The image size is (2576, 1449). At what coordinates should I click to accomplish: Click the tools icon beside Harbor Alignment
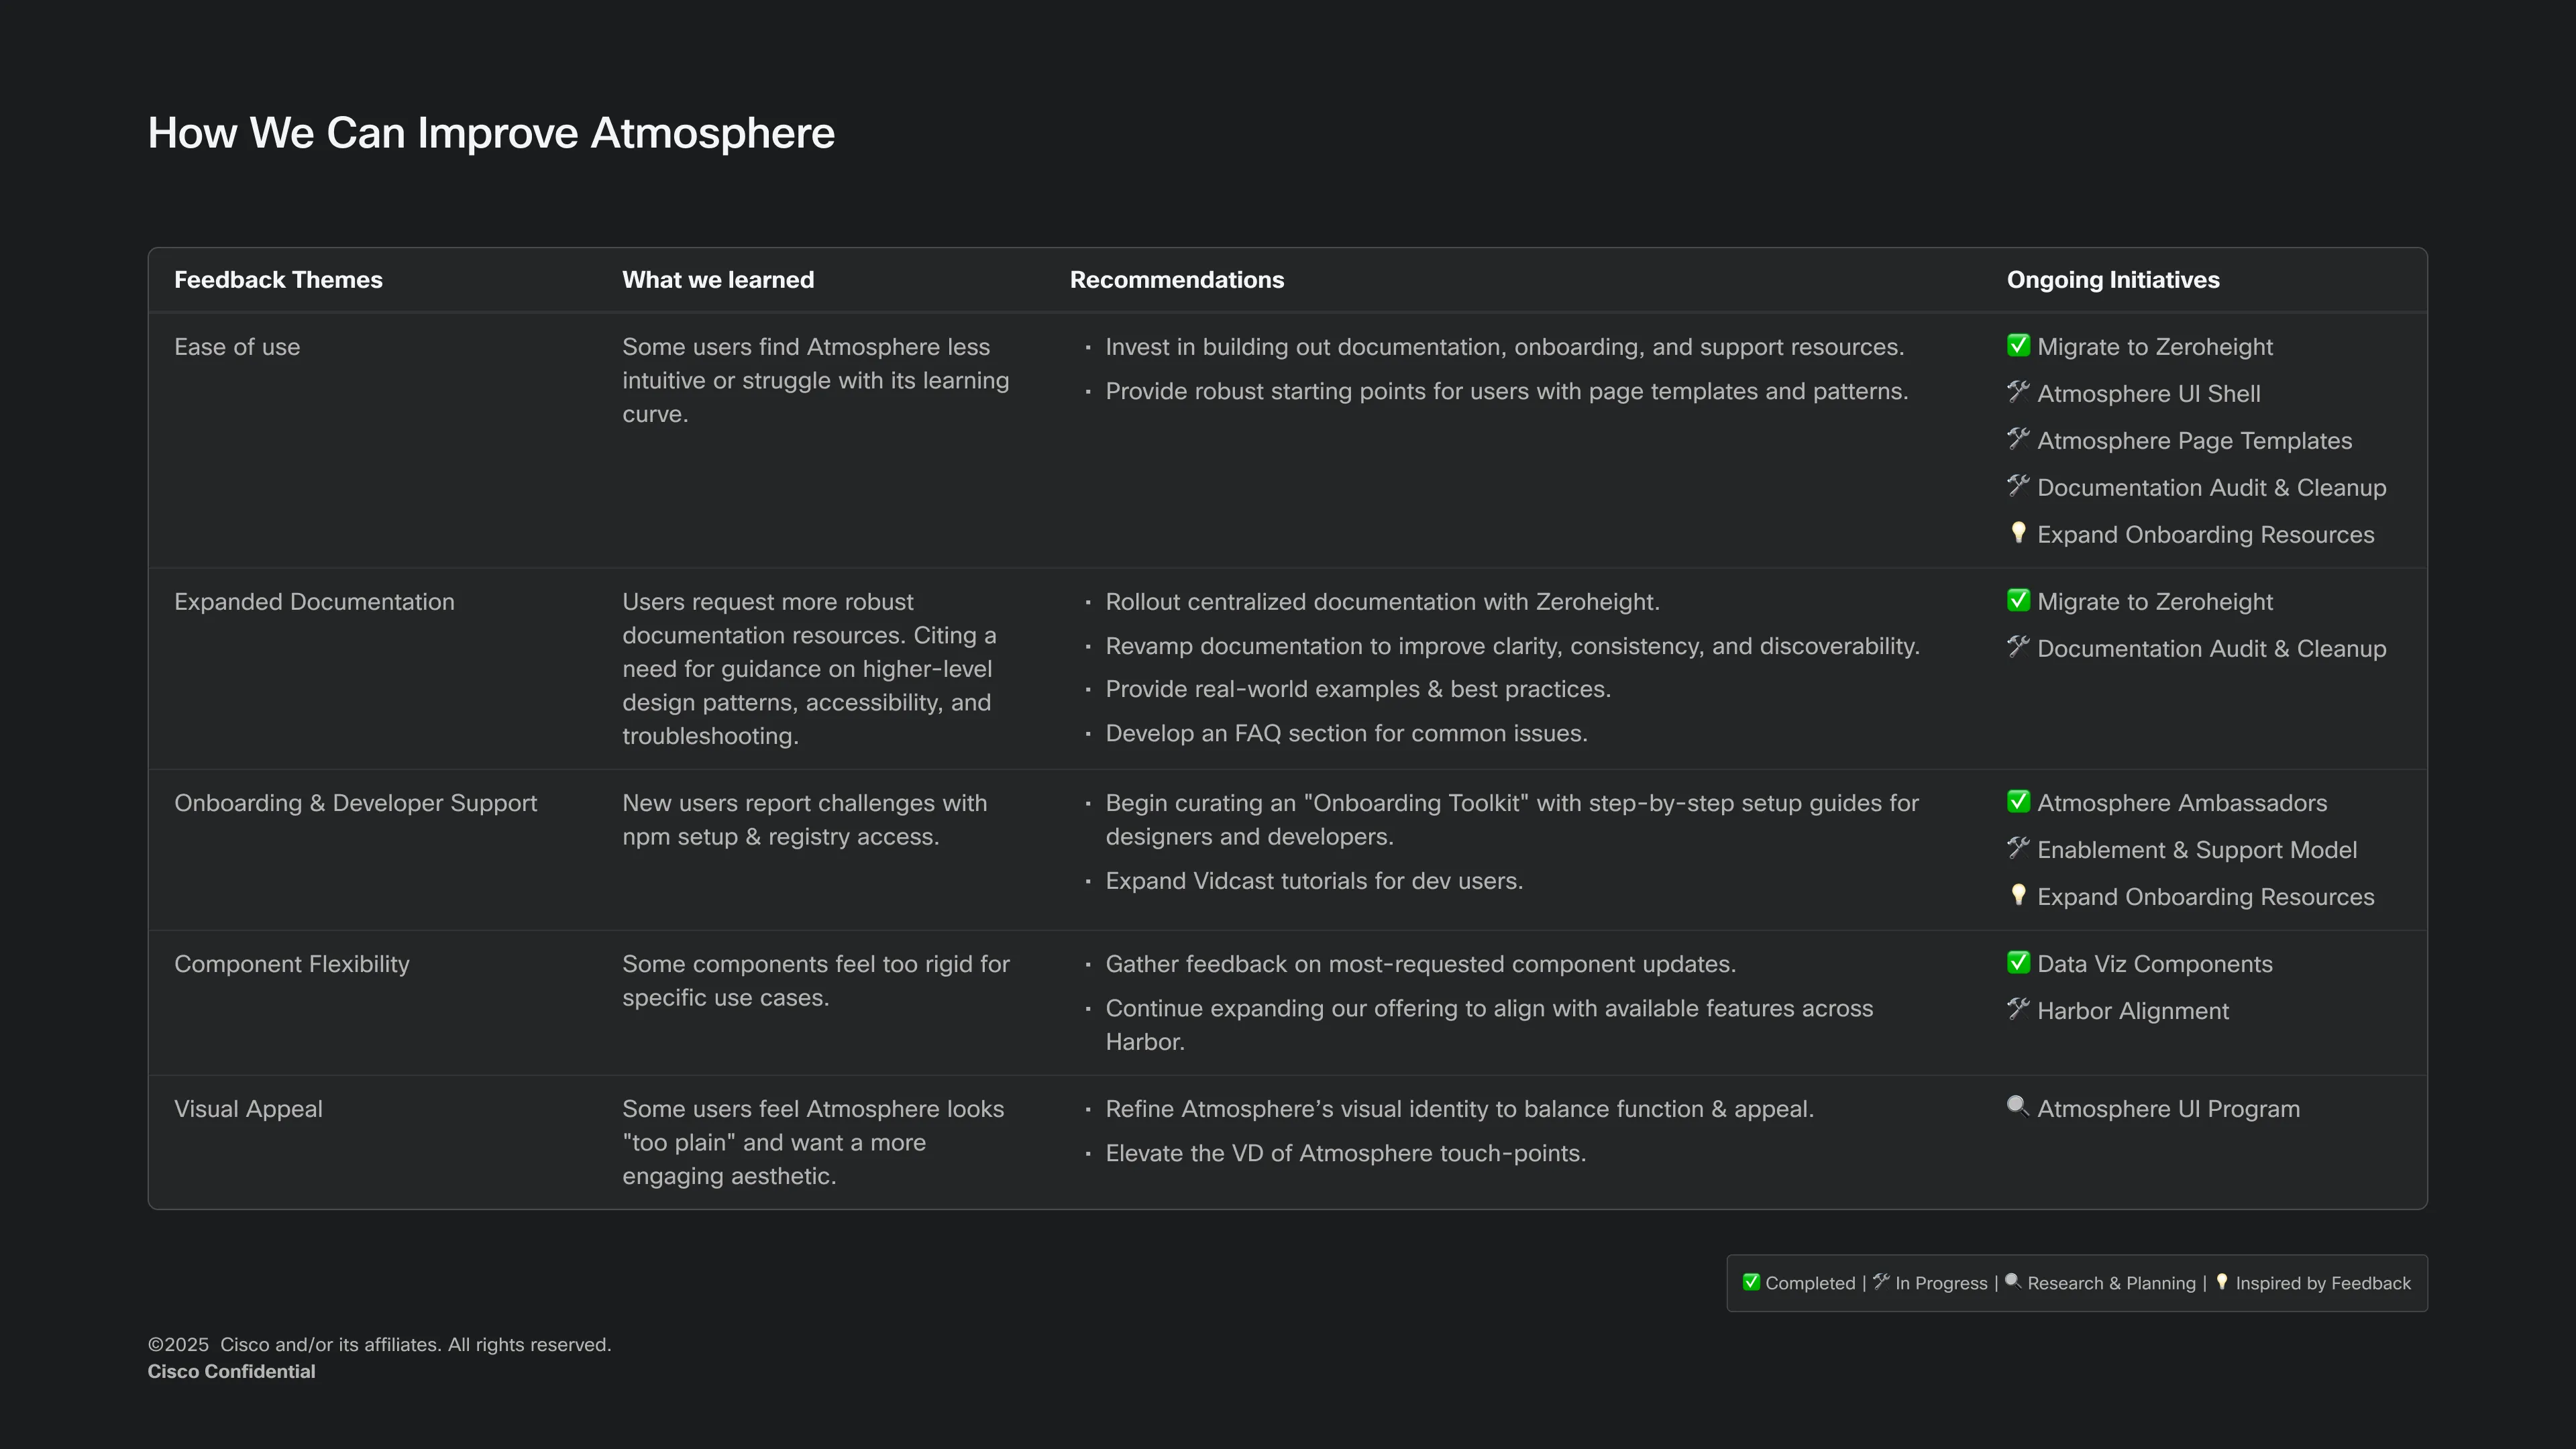click(2018, 1009)
